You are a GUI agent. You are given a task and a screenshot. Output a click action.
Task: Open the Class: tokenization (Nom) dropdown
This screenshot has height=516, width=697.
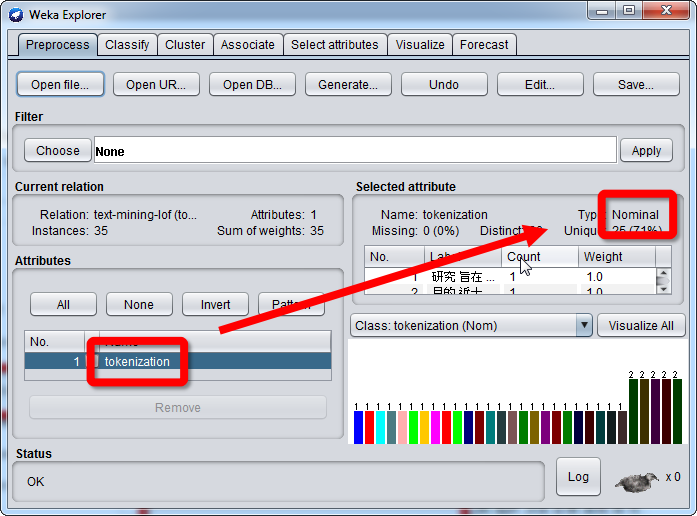(471, 326)
